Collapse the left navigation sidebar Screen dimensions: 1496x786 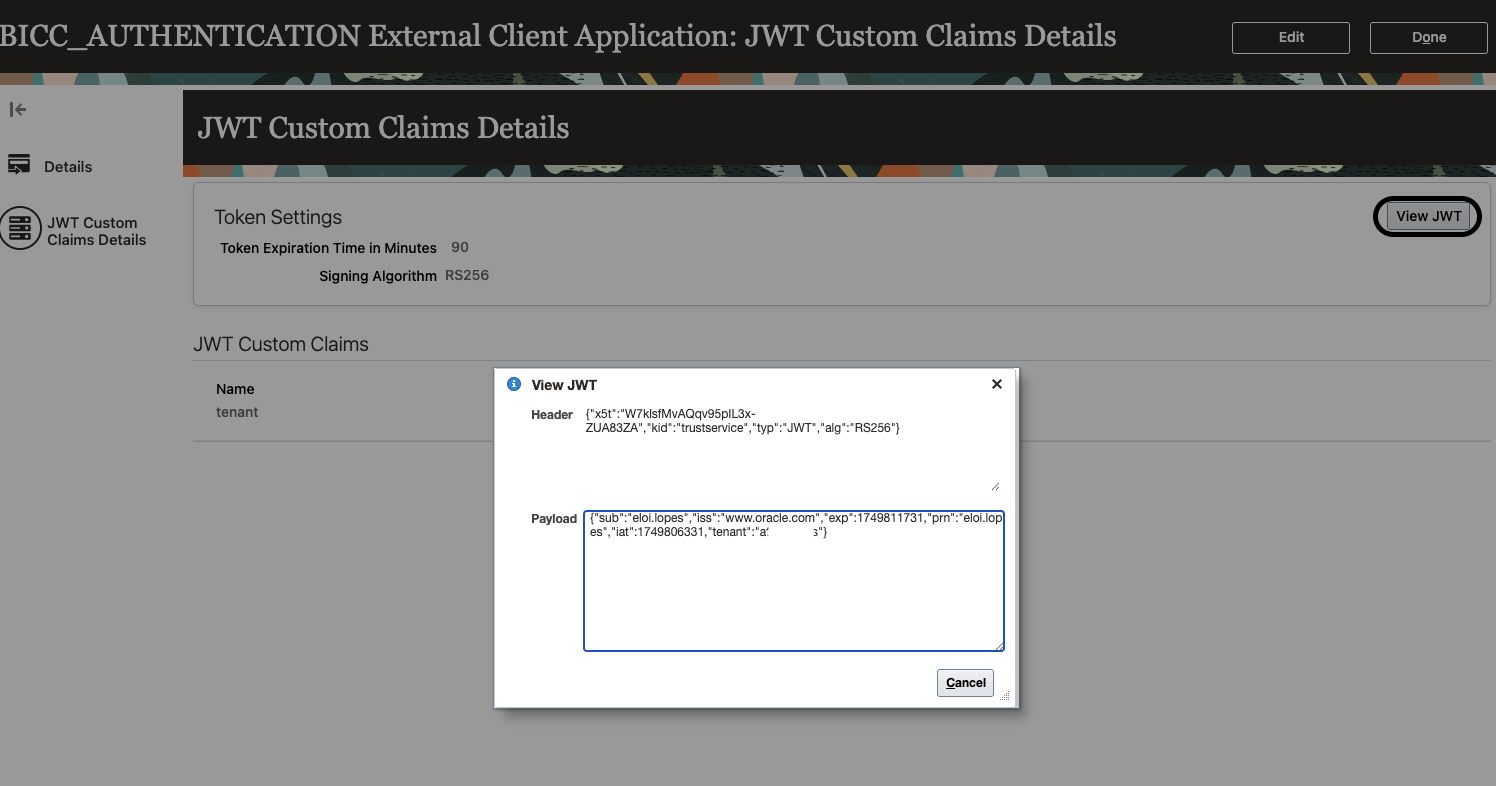click(17, 110)
